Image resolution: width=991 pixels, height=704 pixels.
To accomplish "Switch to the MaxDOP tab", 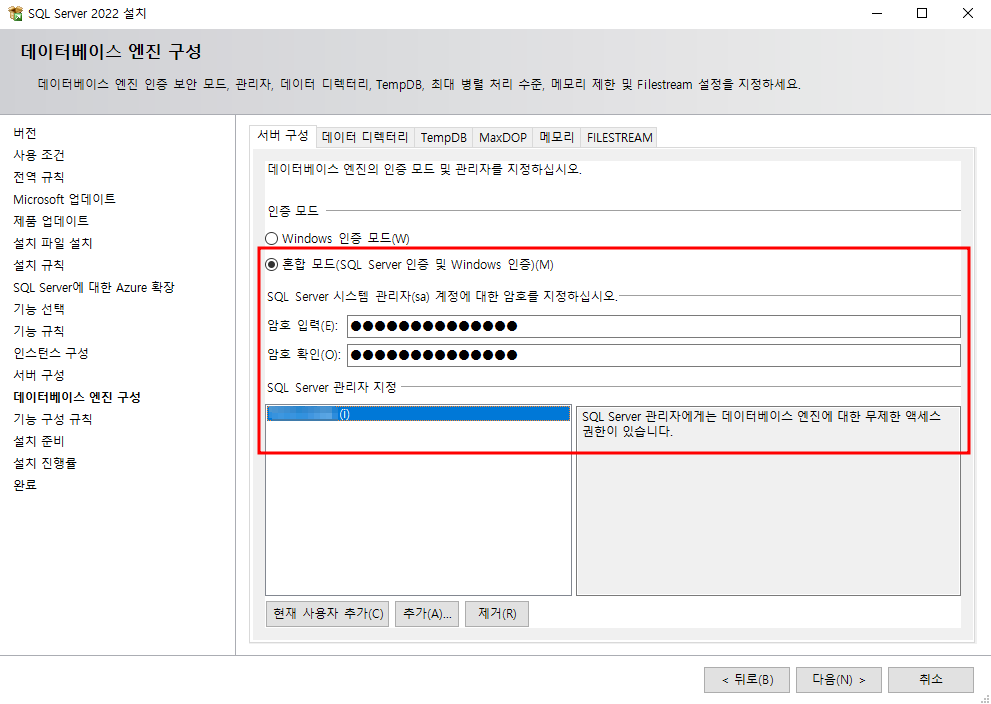I will tap(502, 137).
